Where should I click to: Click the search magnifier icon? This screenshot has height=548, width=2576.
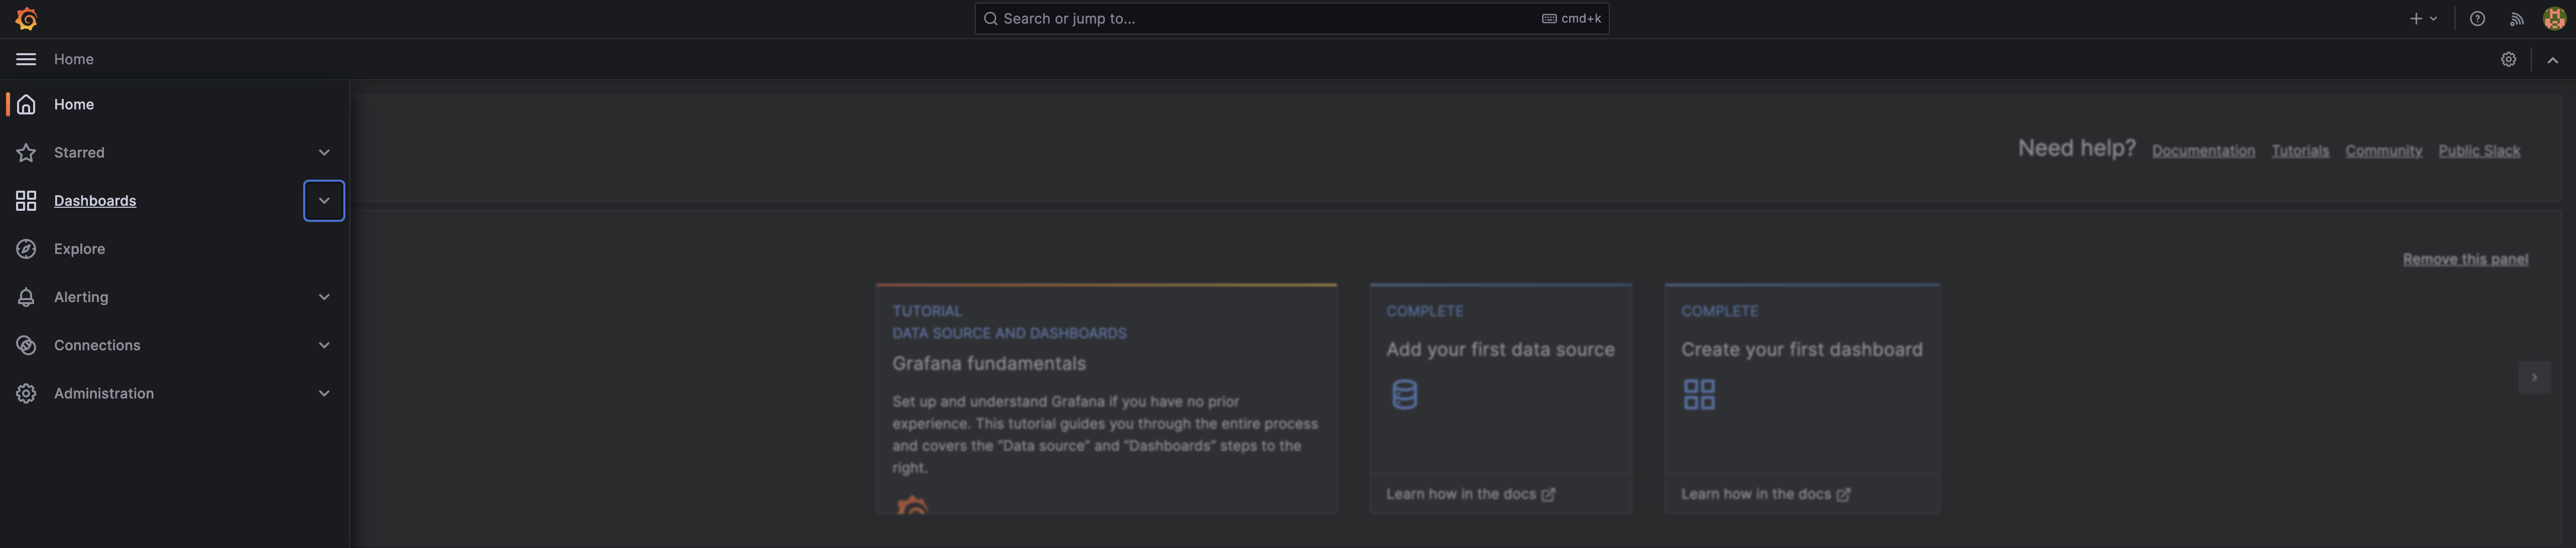[990, 19]
